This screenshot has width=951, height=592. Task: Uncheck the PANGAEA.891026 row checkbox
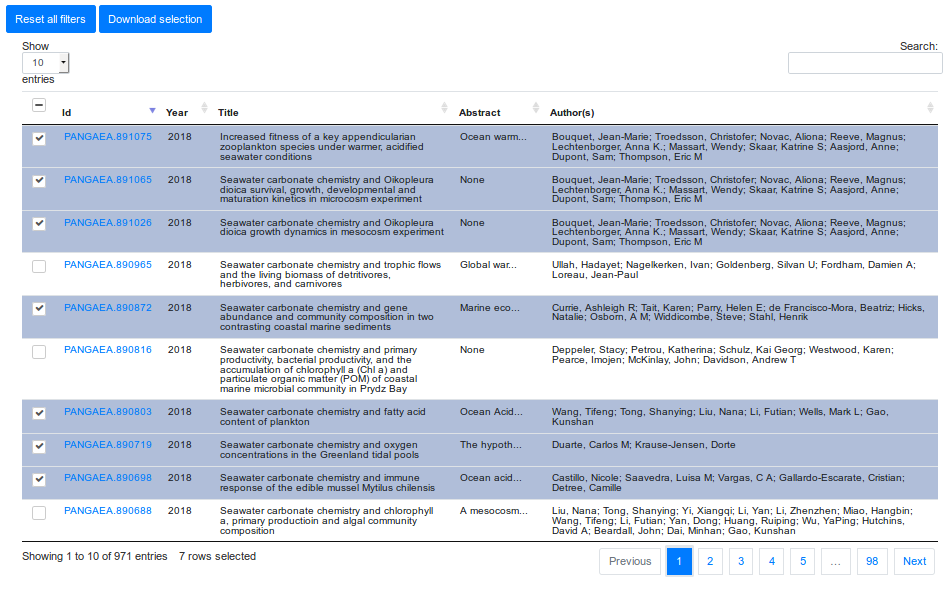(x=39, y=223)
